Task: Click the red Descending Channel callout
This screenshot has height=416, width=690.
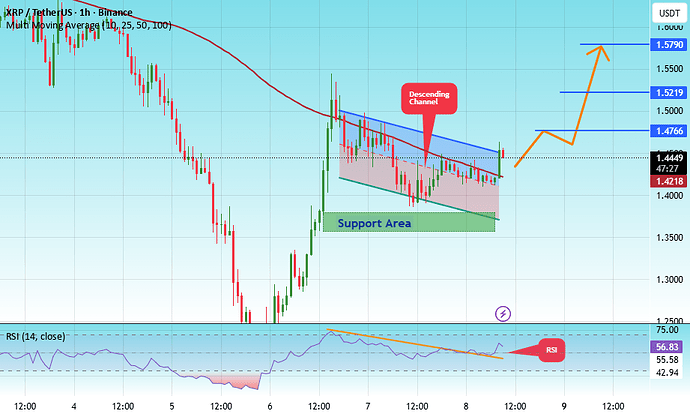Action: coord(430,100)
